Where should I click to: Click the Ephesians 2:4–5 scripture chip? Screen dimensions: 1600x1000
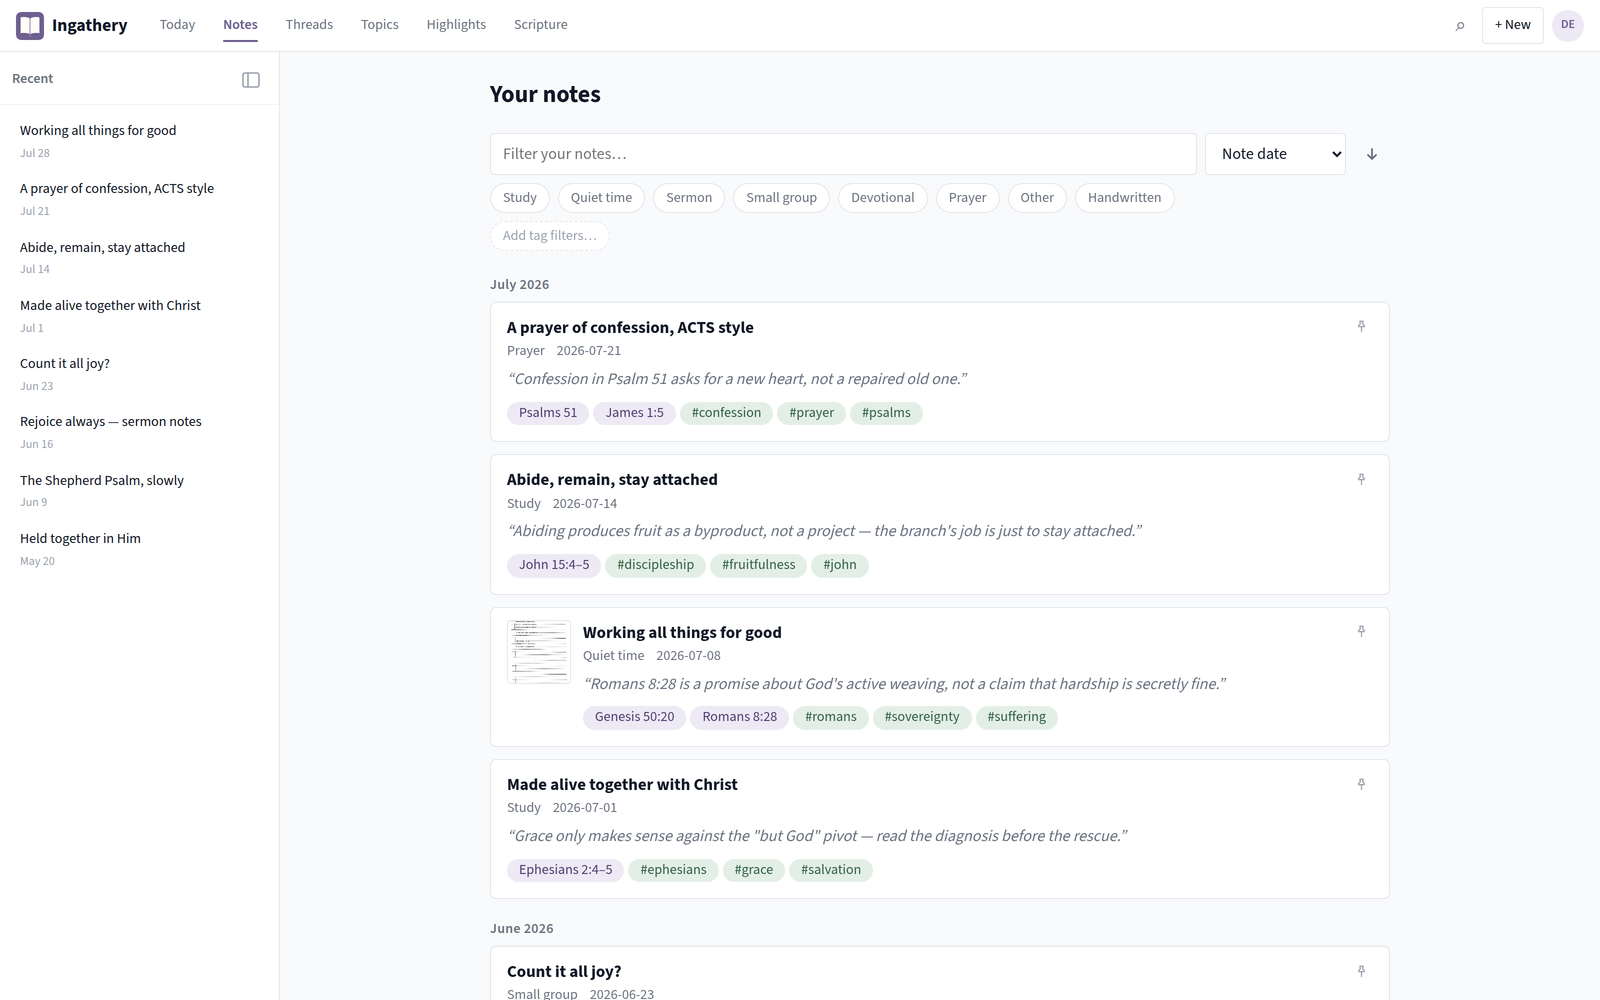pos(565,870)
